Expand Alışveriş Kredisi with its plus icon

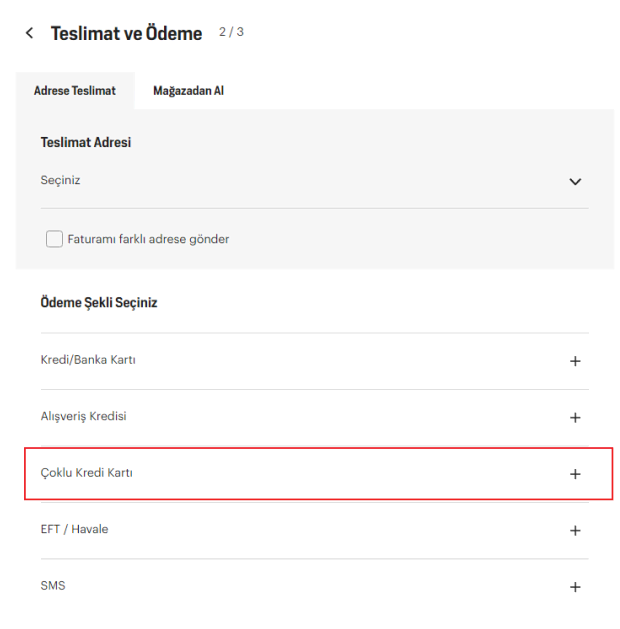tap(575, 417)
